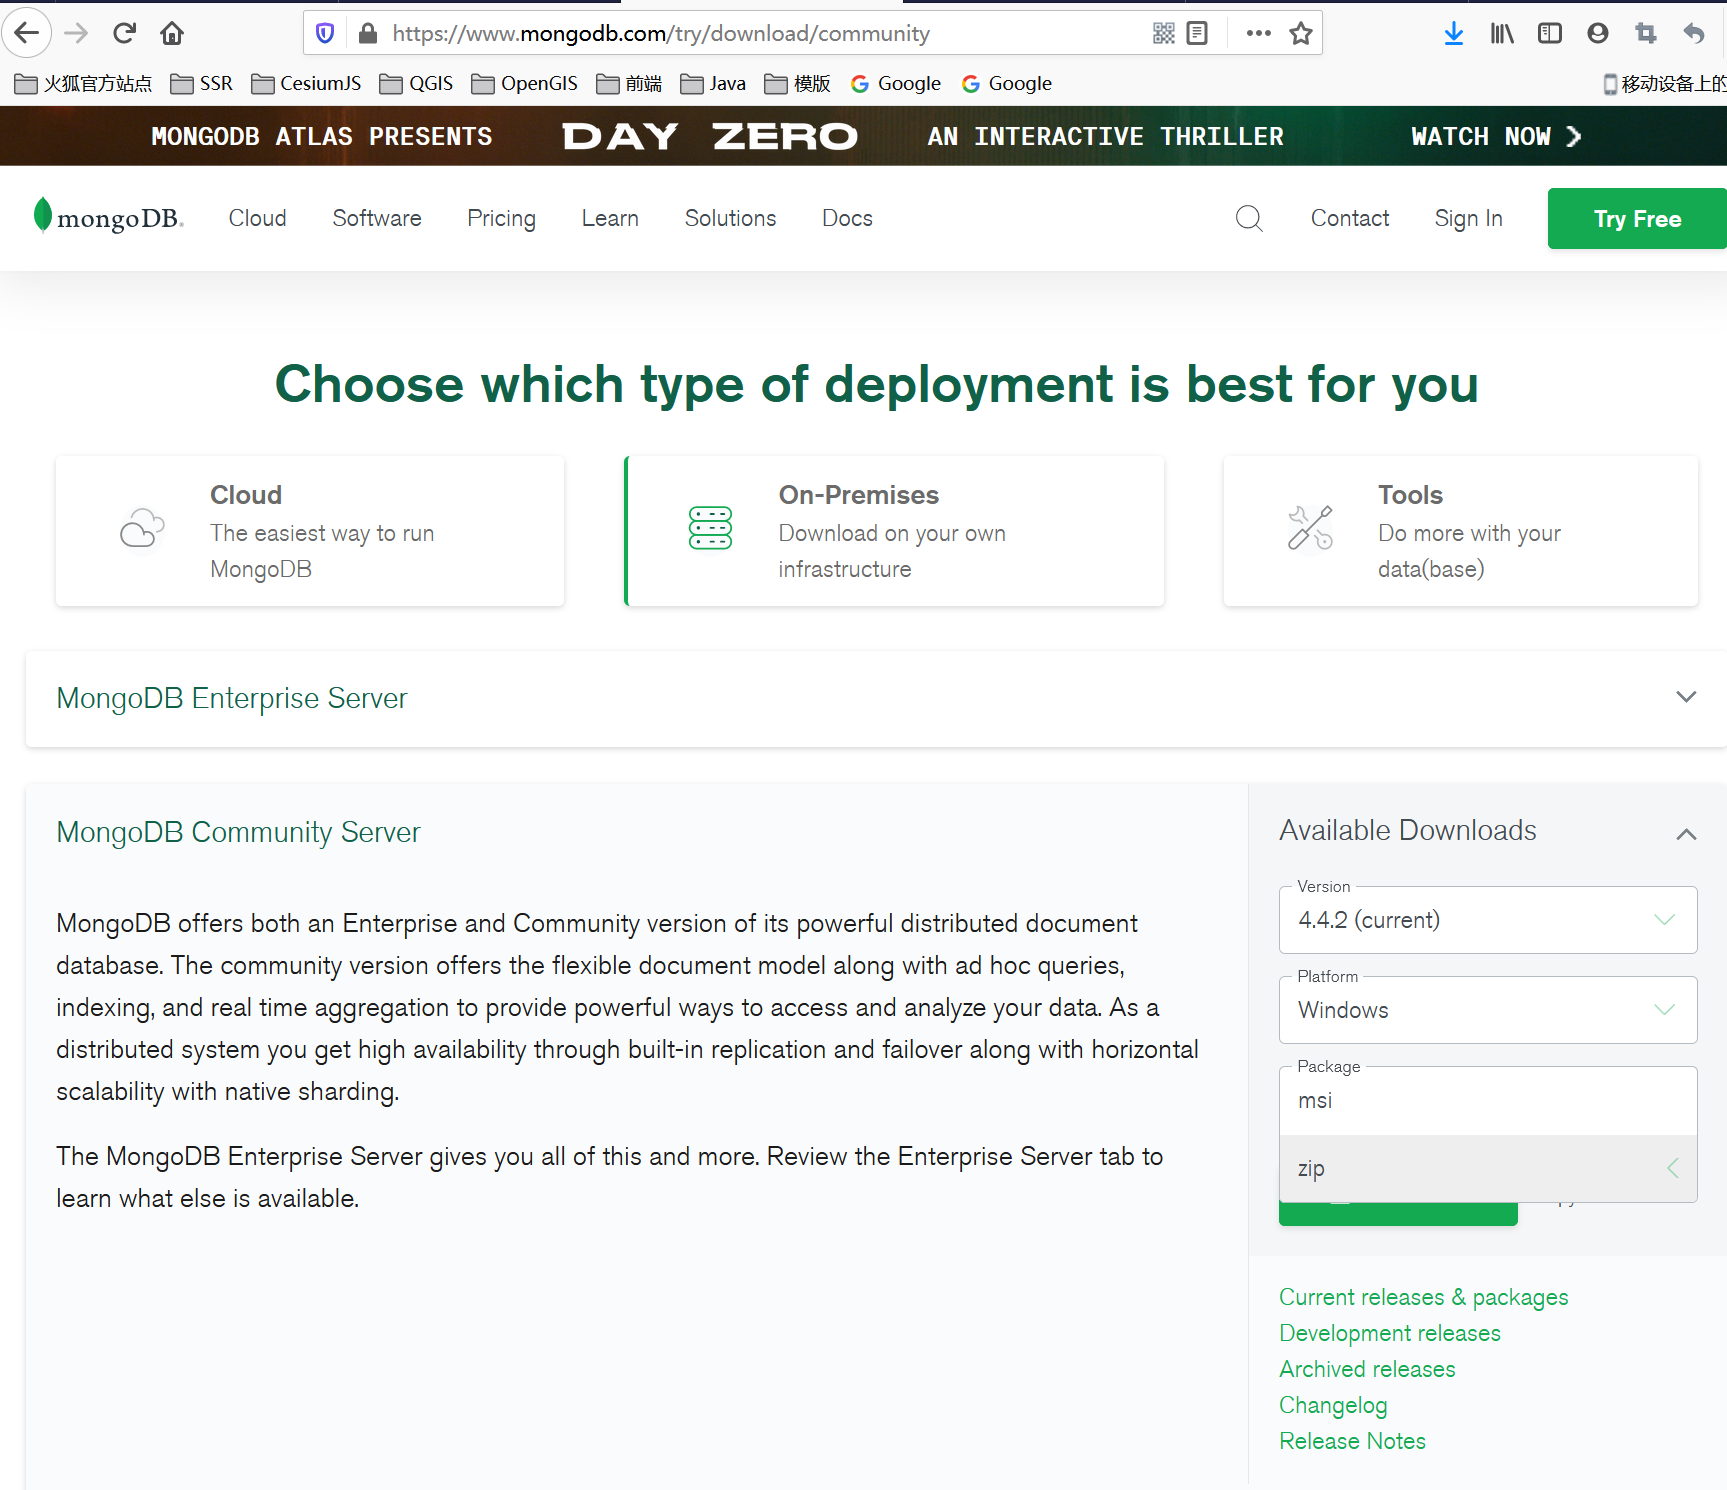The height and width of the screenshot is (1490, 1727).
Task: Click the green Try Free button
Action: 1636,218
